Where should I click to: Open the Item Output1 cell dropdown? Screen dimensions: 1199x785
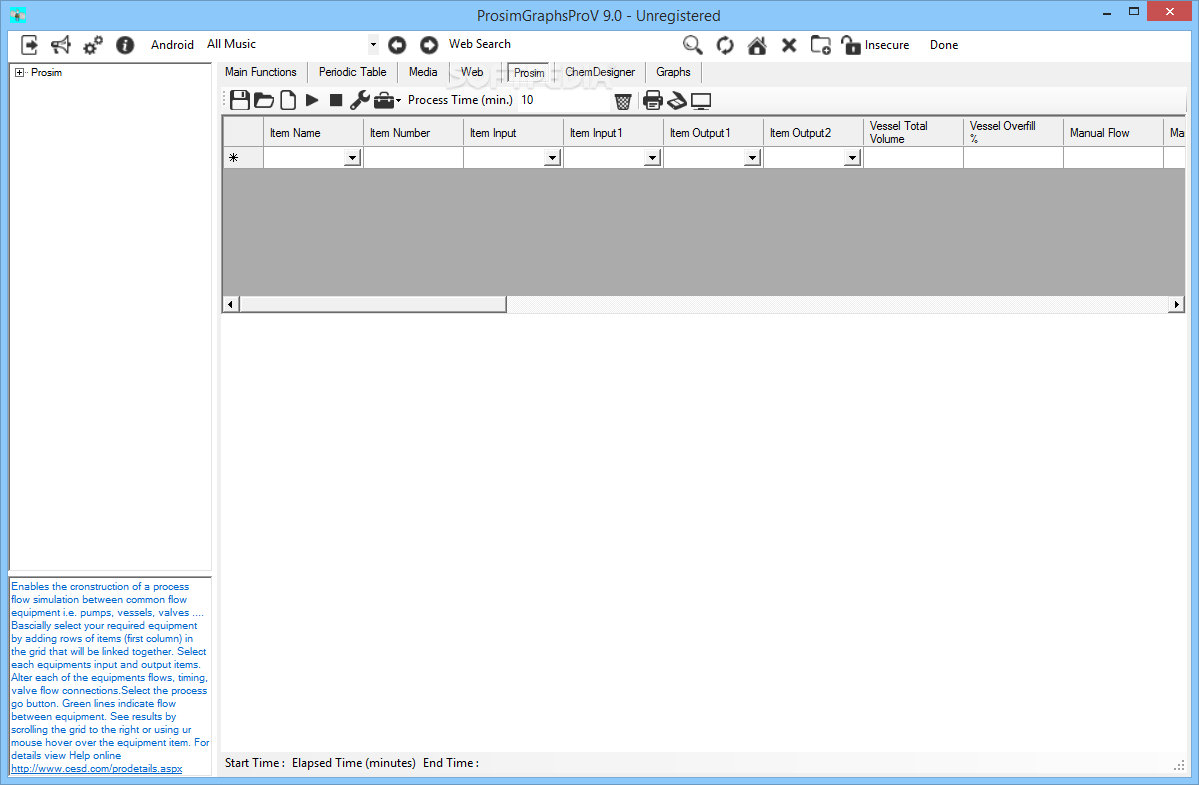click(752, 158)
